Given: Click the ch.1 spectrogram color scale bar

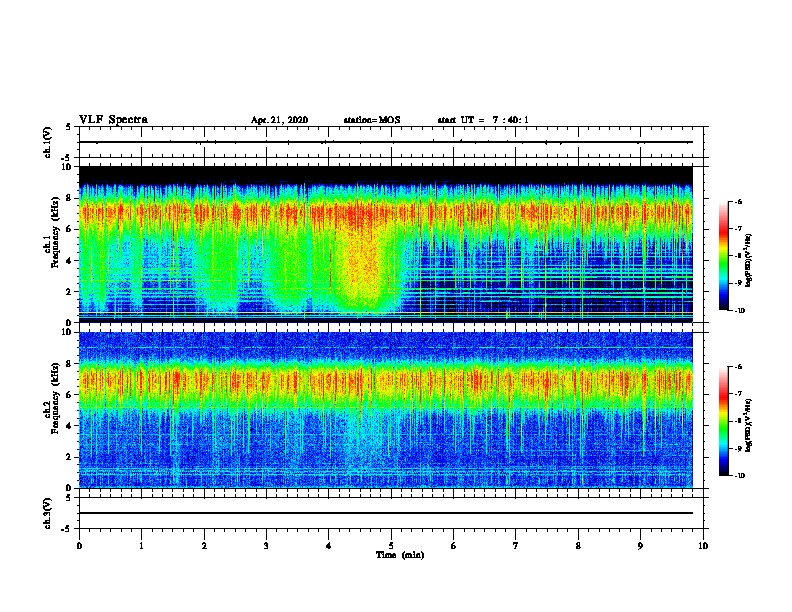Looking at the screenshot, I should point(724,256).
